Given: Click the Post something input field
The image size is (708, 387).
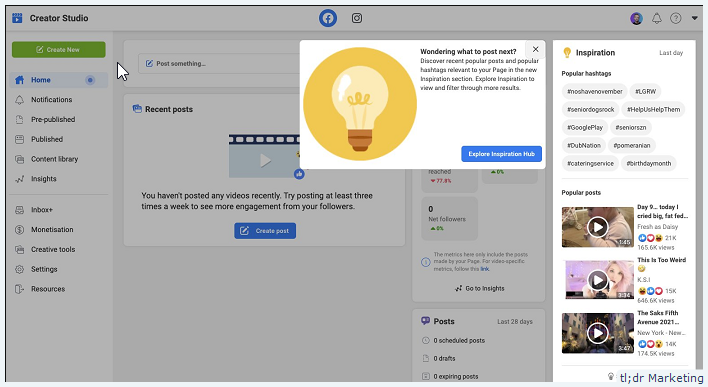Looking at the screenshot, I should [219, 64].
